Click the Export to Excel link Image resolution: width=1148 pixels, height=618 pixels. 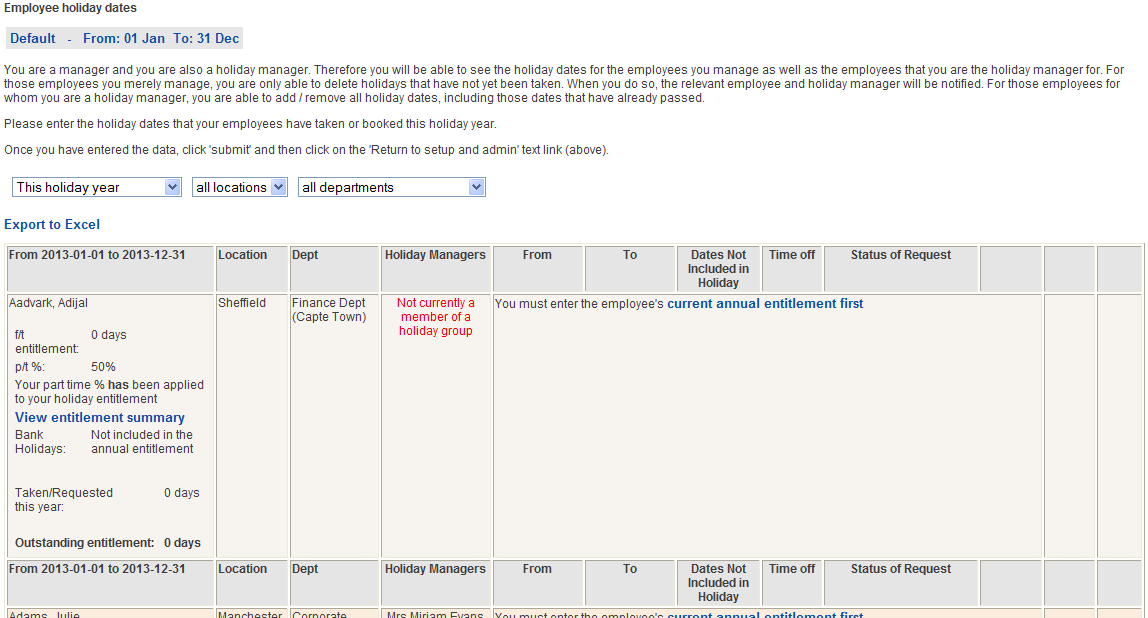coord(52,225)
